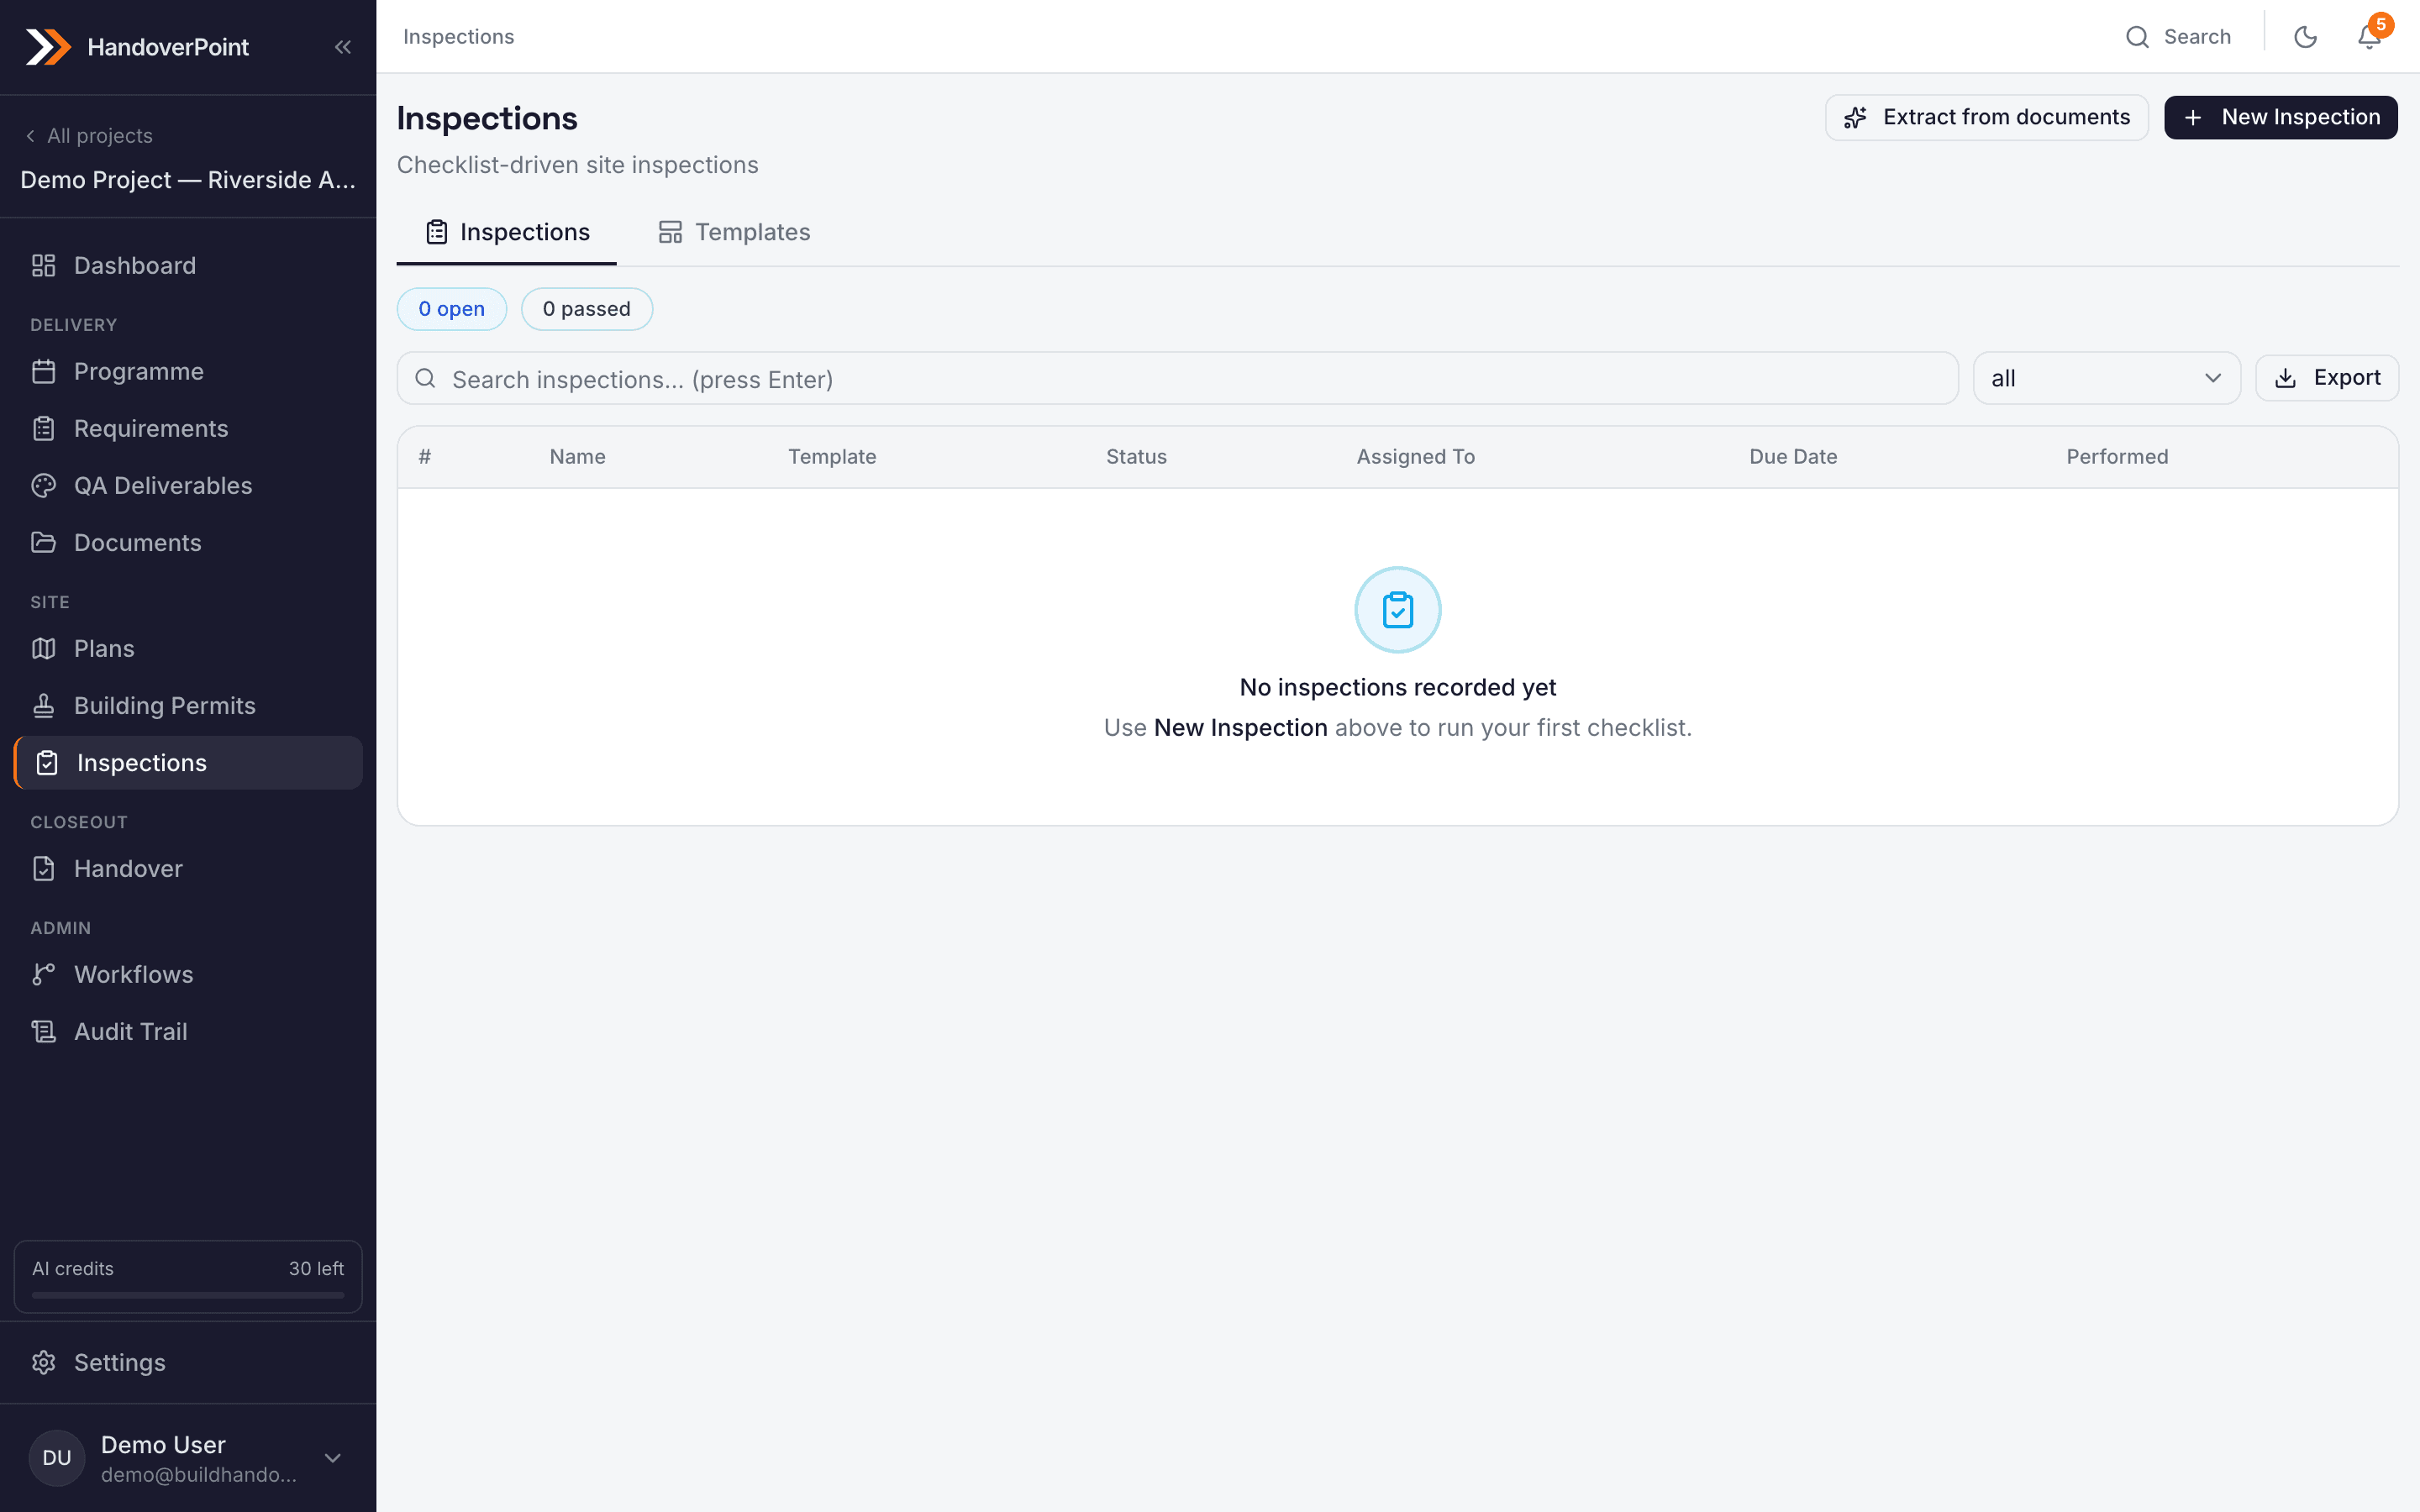This screenshot has width=2420, height=1512.
Task: Open the Audit Trail scroll icon
Action: [x=44, y=1032]
